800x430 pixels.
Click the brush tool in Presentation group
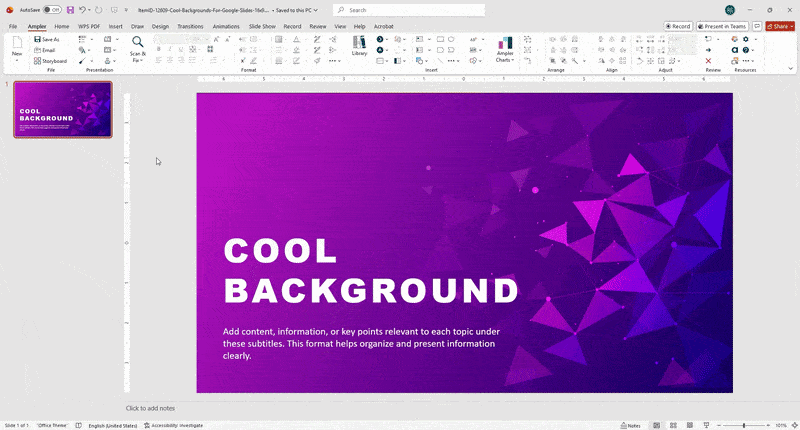click(82, 61)
